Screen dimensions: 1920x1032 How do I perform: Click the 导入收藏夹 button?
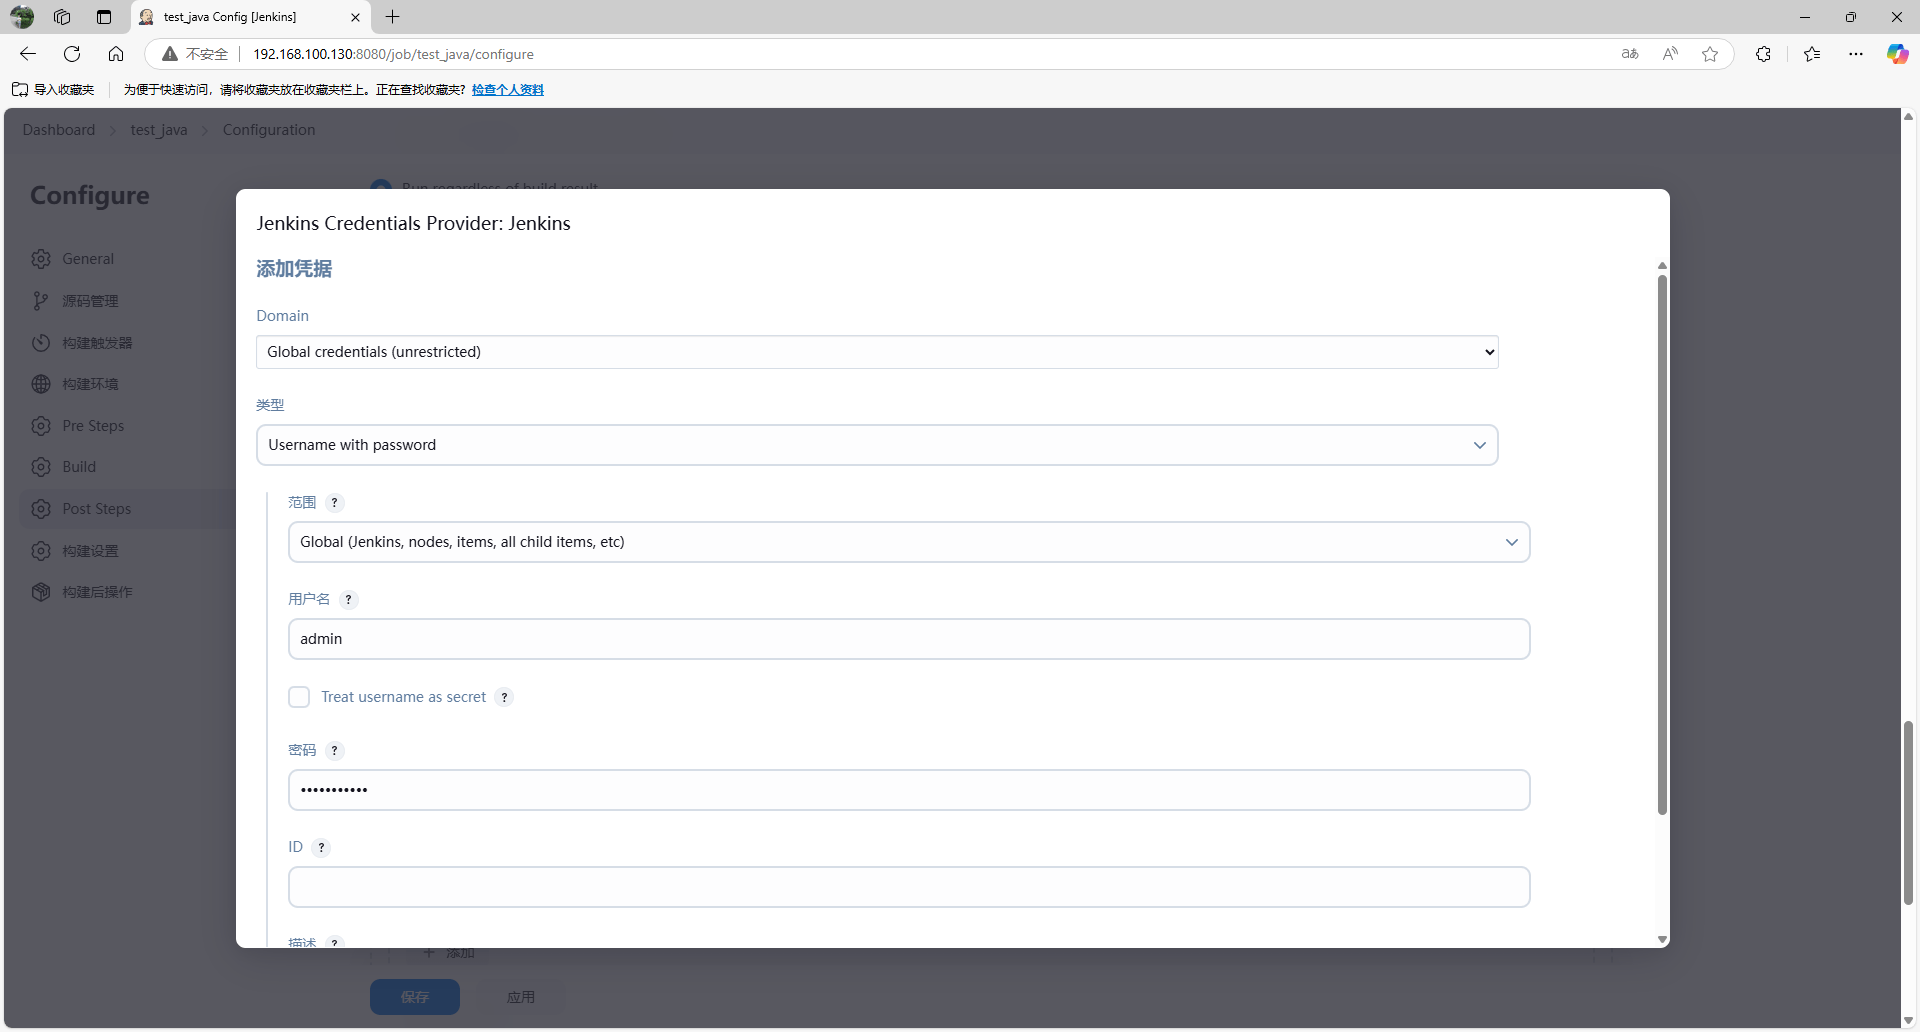tap(54, 90)
